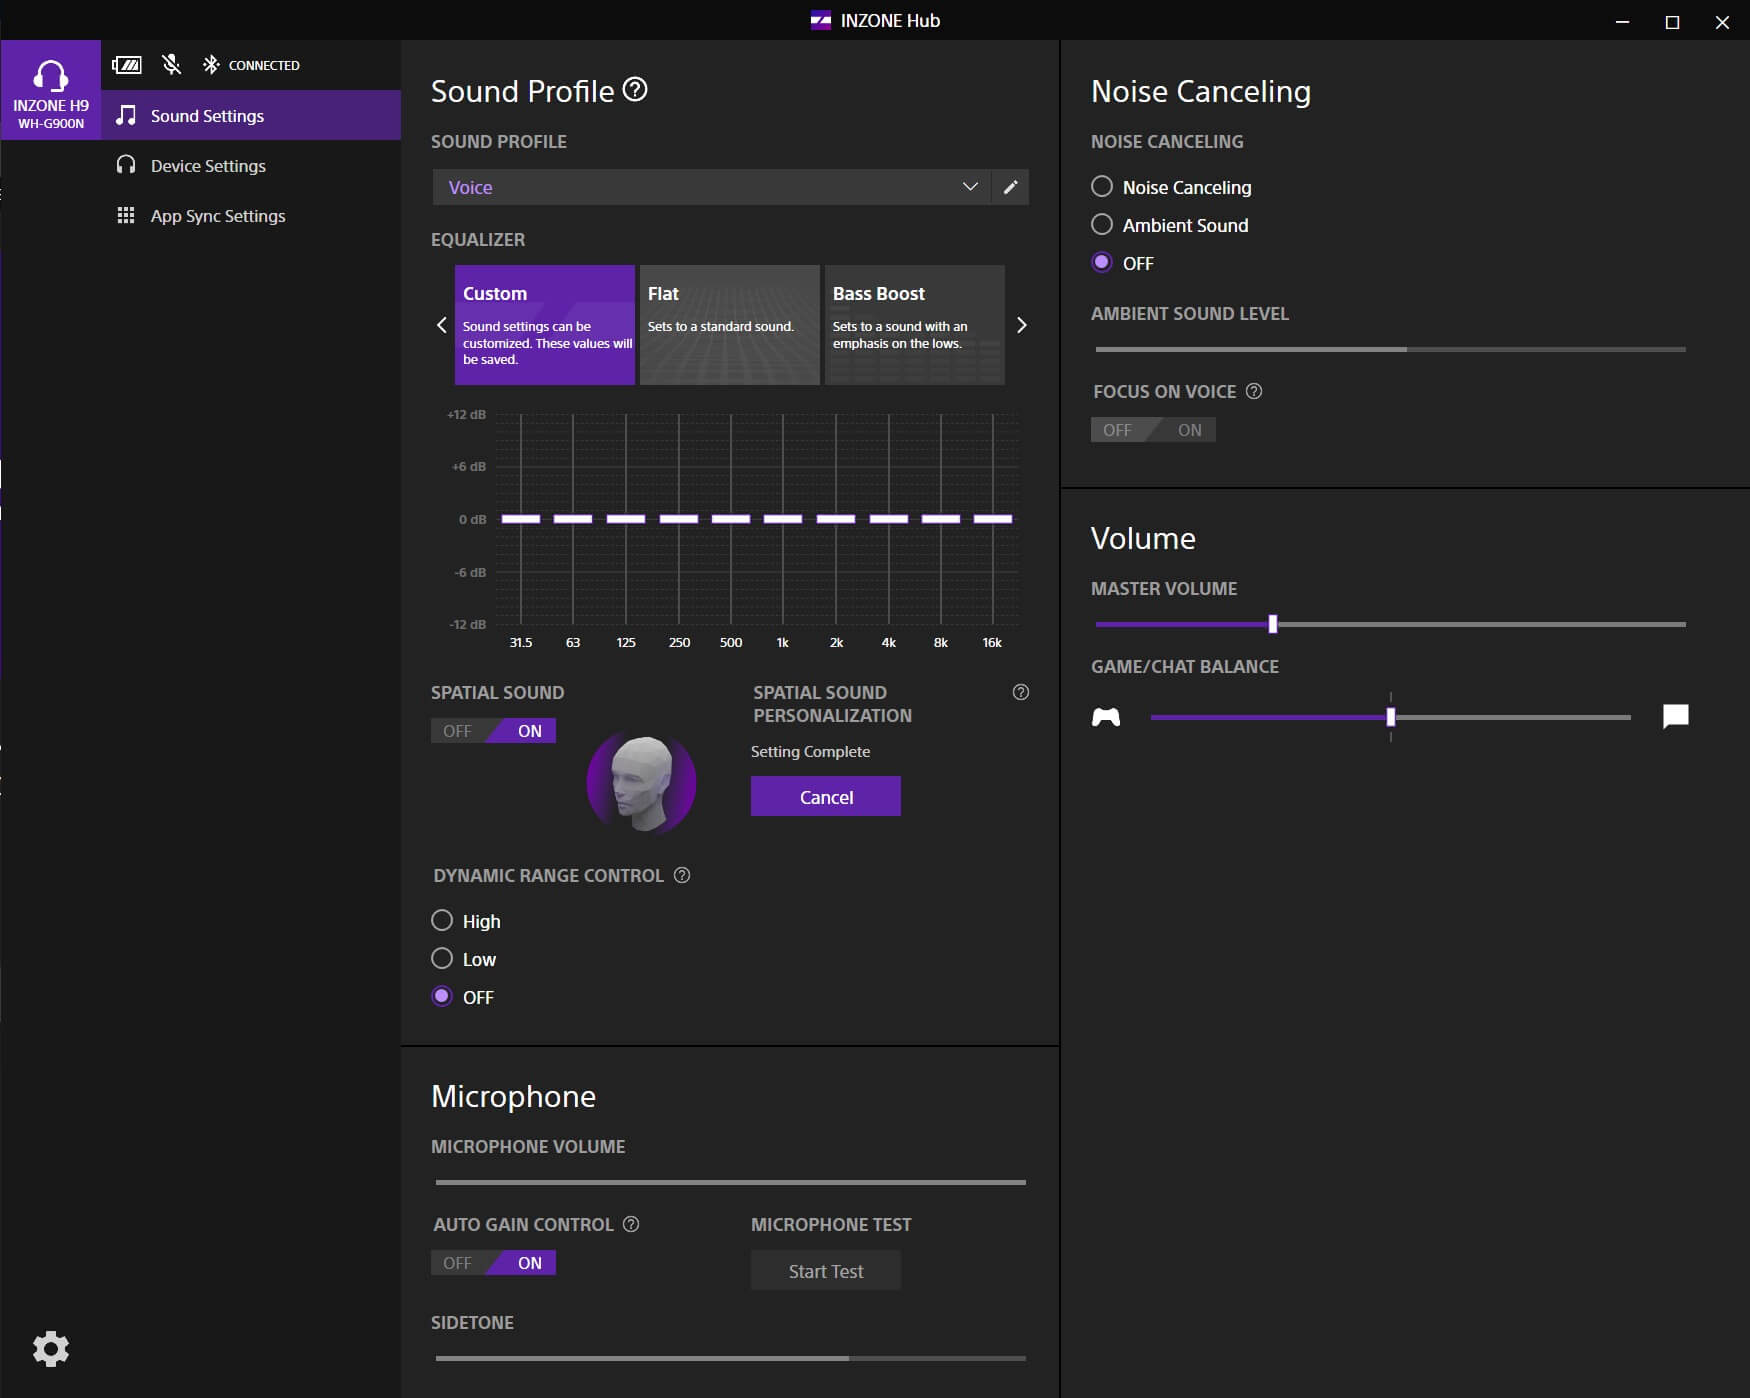Set Dynamic Range Control to High

(x=442, y=920)
